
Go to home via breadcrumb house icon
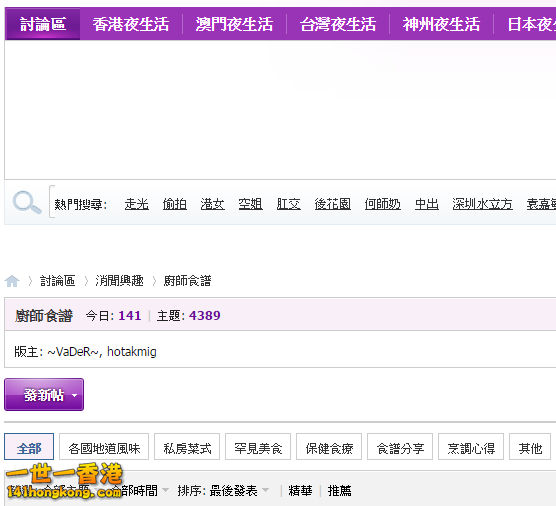(x=12, y=281)
